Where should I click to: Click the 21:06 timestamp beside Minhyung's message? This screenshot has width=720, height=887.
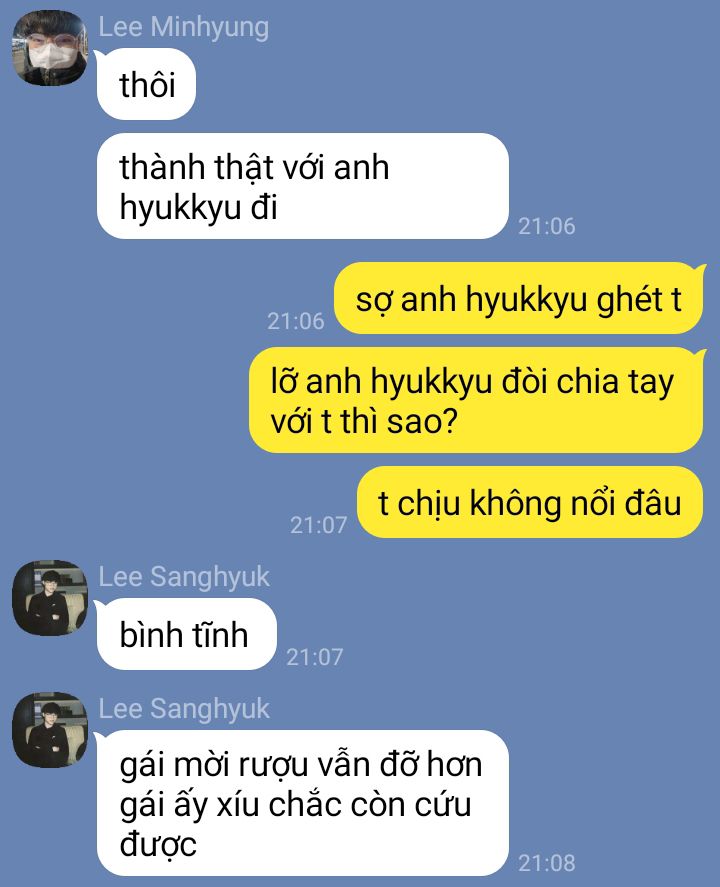(546, 226)
